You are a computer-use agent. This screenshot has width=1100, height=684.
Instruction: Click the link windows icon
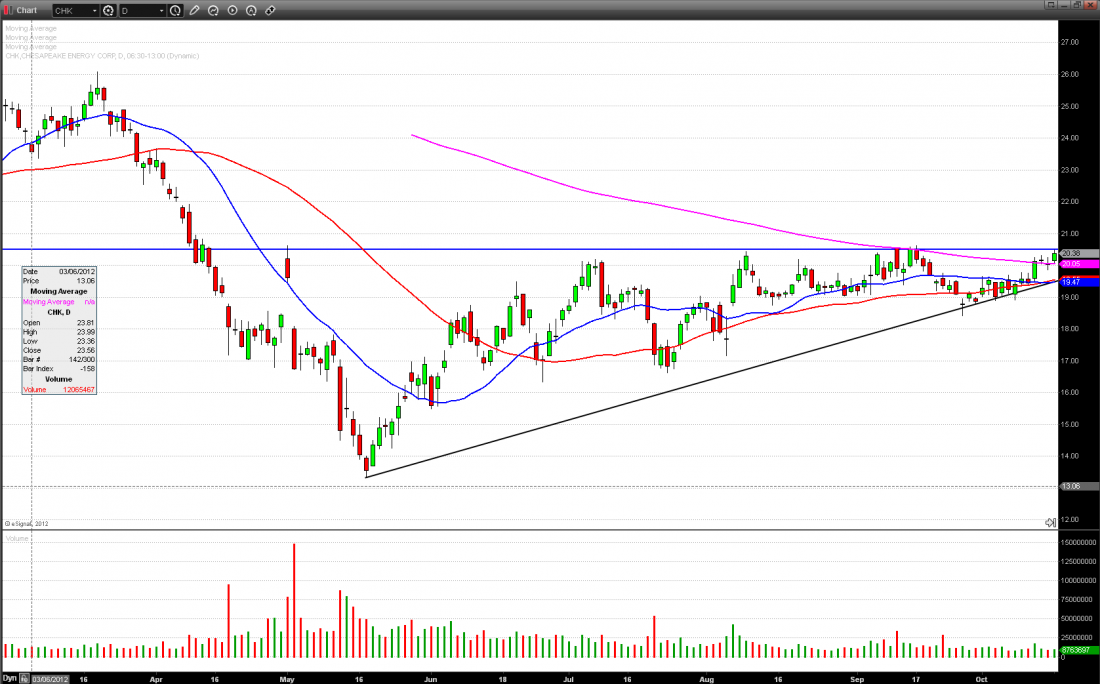pyautogui.click(x=270, y=10)
